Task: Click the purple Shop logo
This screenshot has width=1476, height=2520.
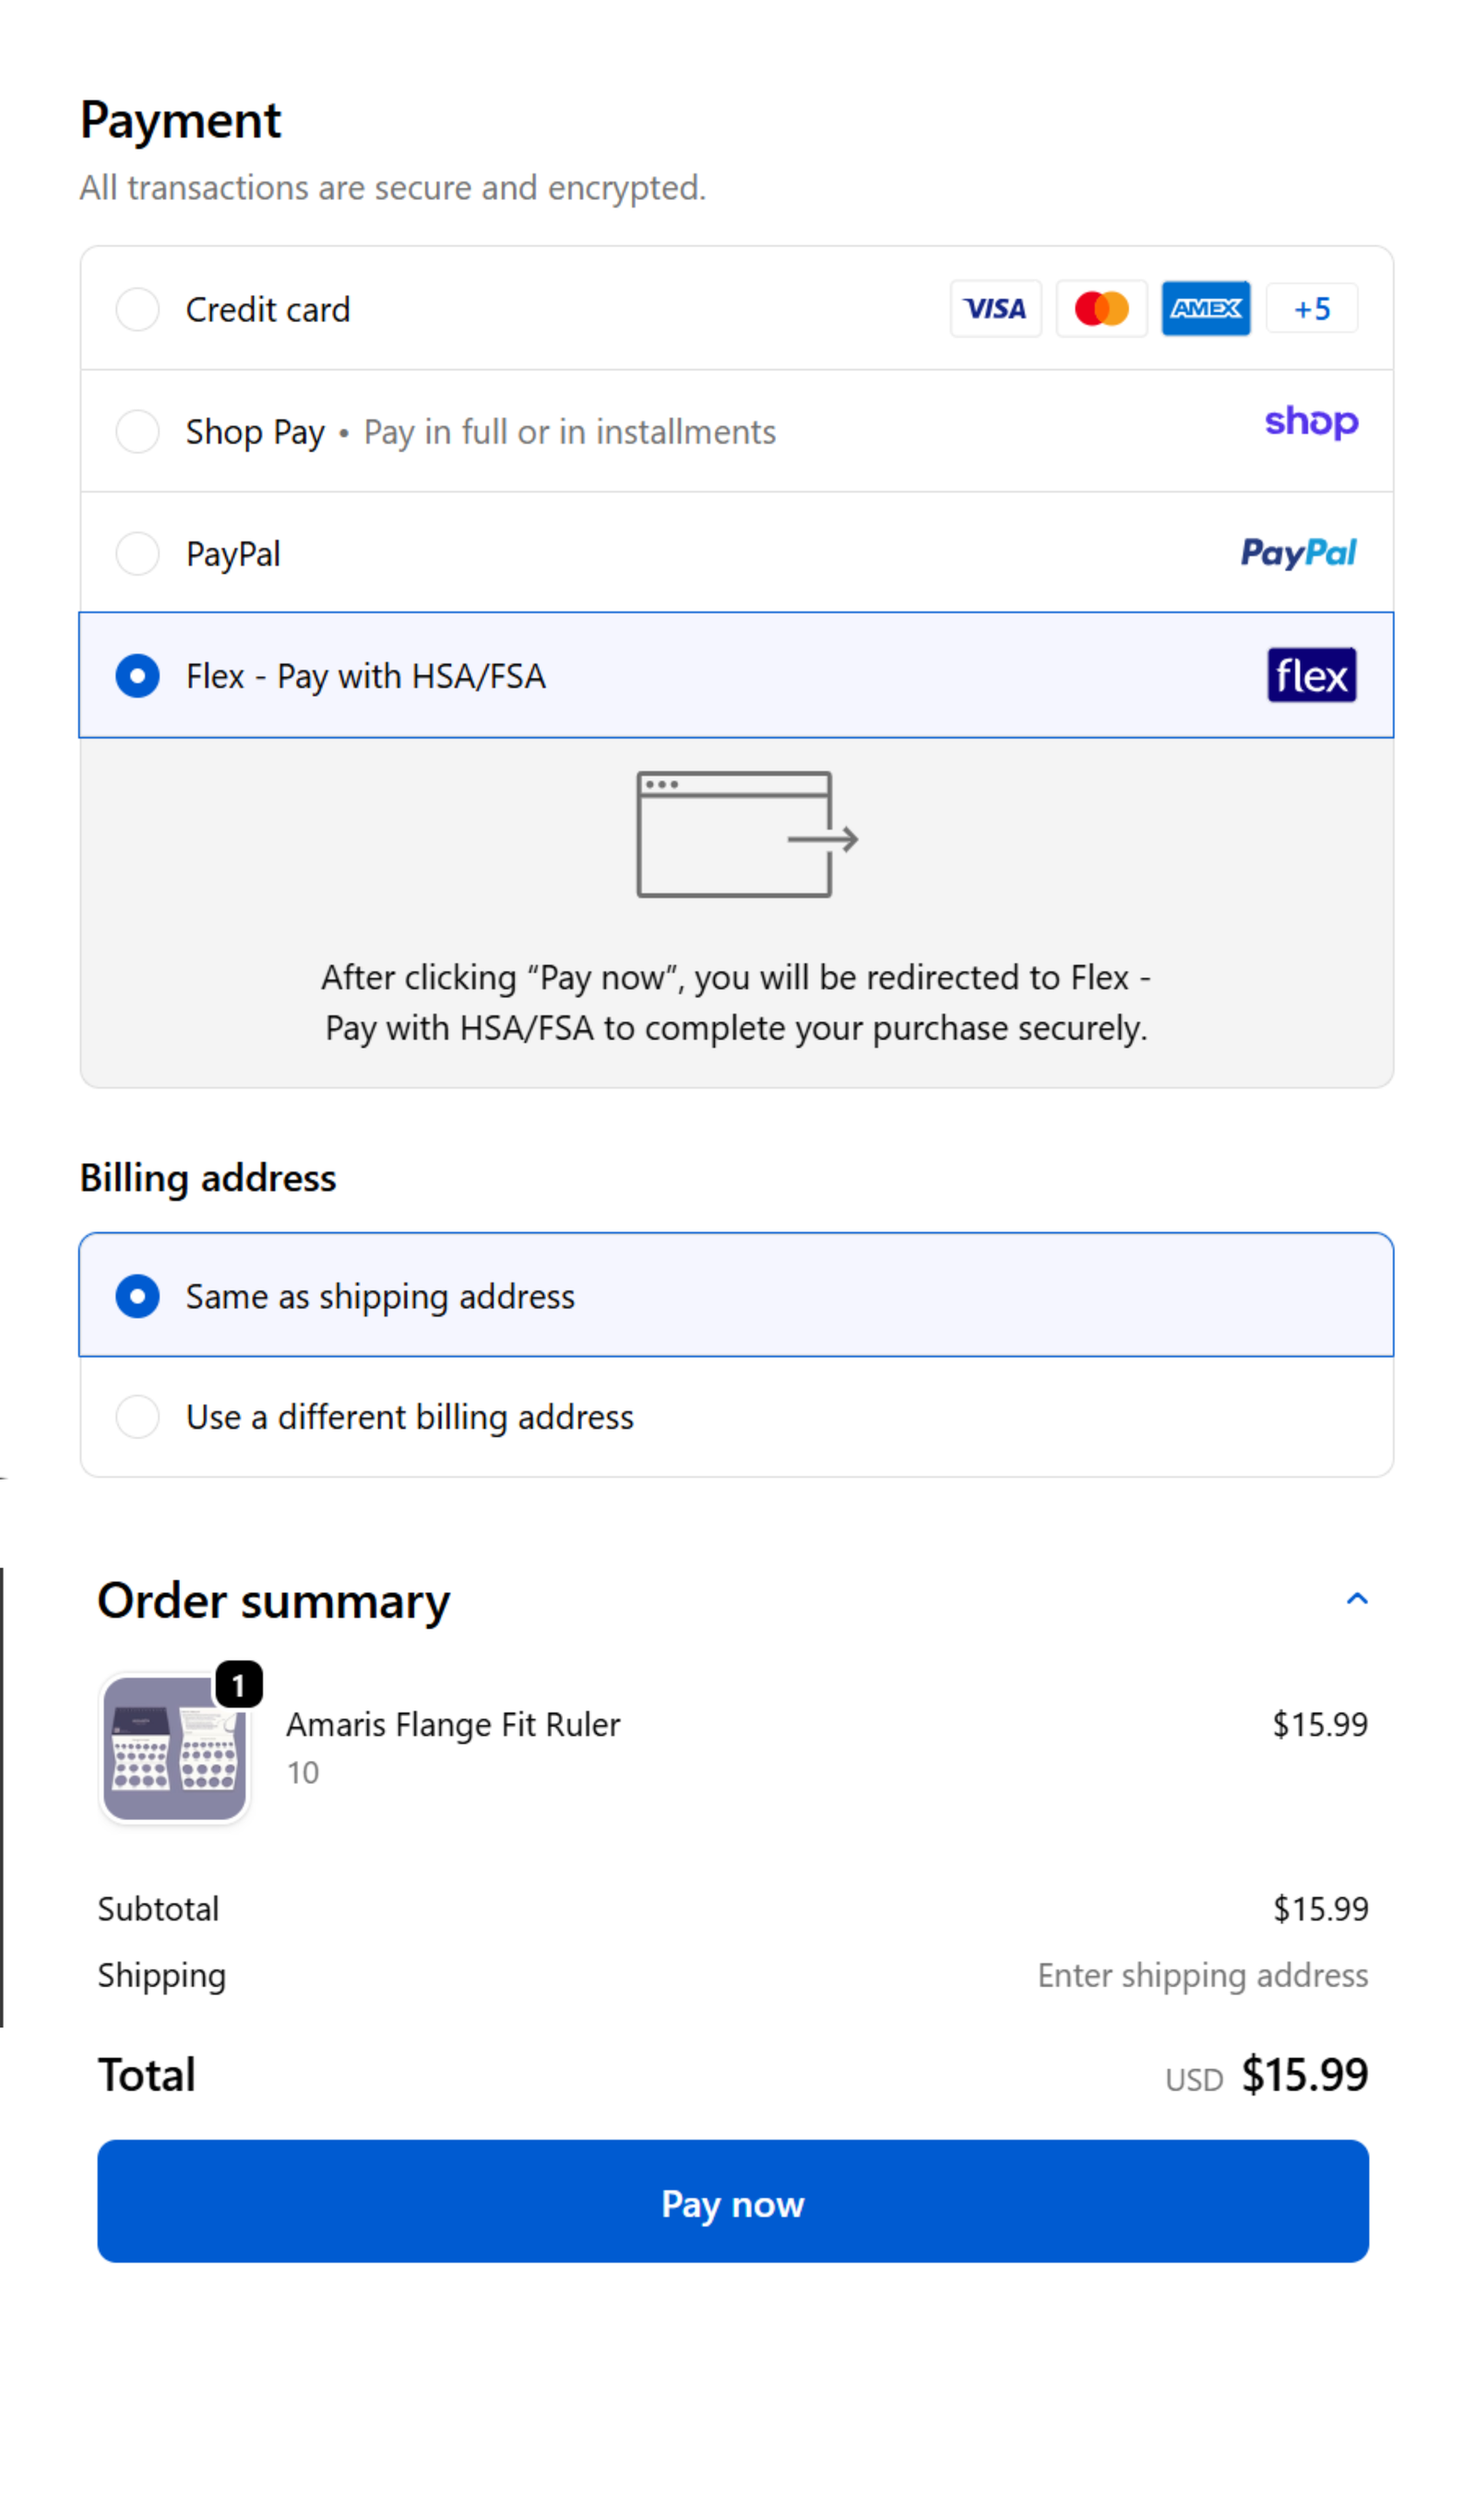Action: (x=1310, y=422)
